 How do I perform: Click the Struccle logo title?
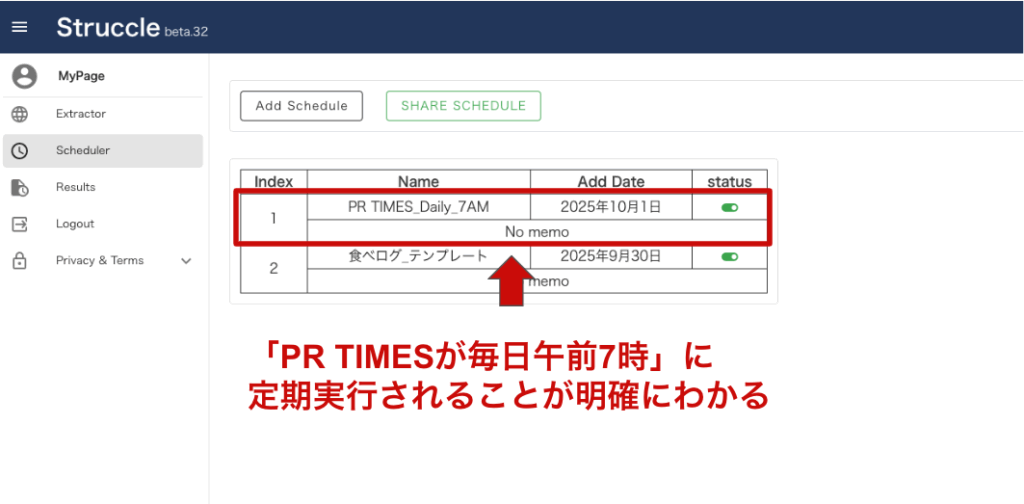pos(107,27)
